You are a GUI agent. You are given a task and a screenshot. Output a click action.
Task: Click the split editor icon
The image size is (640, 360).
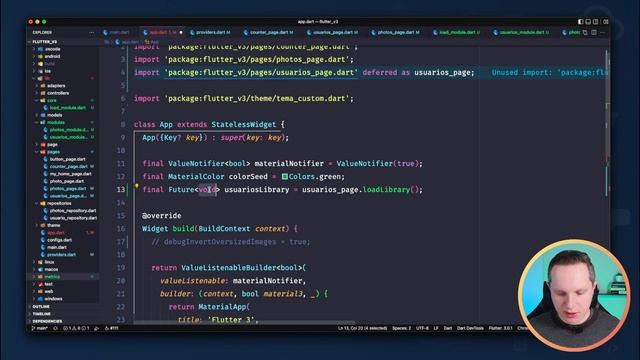[594, 32]
